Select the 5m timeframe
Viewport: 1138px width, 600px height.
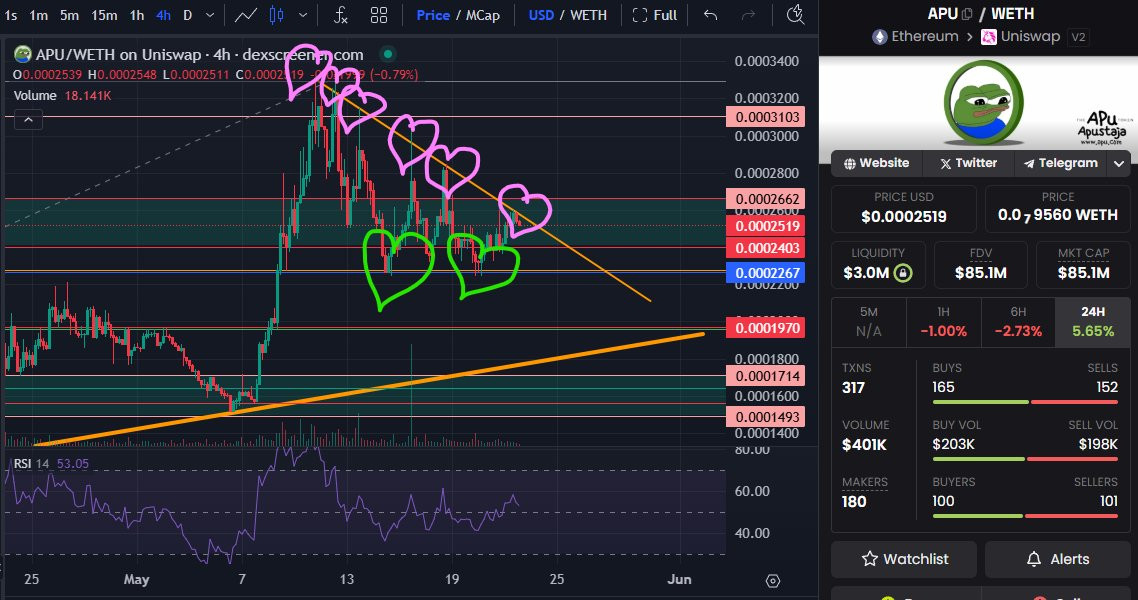tap(70, 15)
